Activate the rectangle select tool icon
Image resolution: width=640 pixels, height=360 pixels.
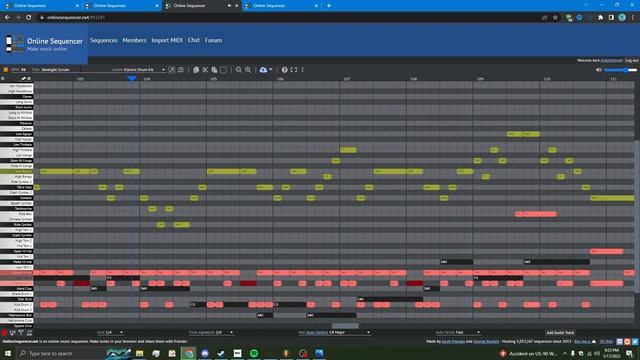pos(223,70)
